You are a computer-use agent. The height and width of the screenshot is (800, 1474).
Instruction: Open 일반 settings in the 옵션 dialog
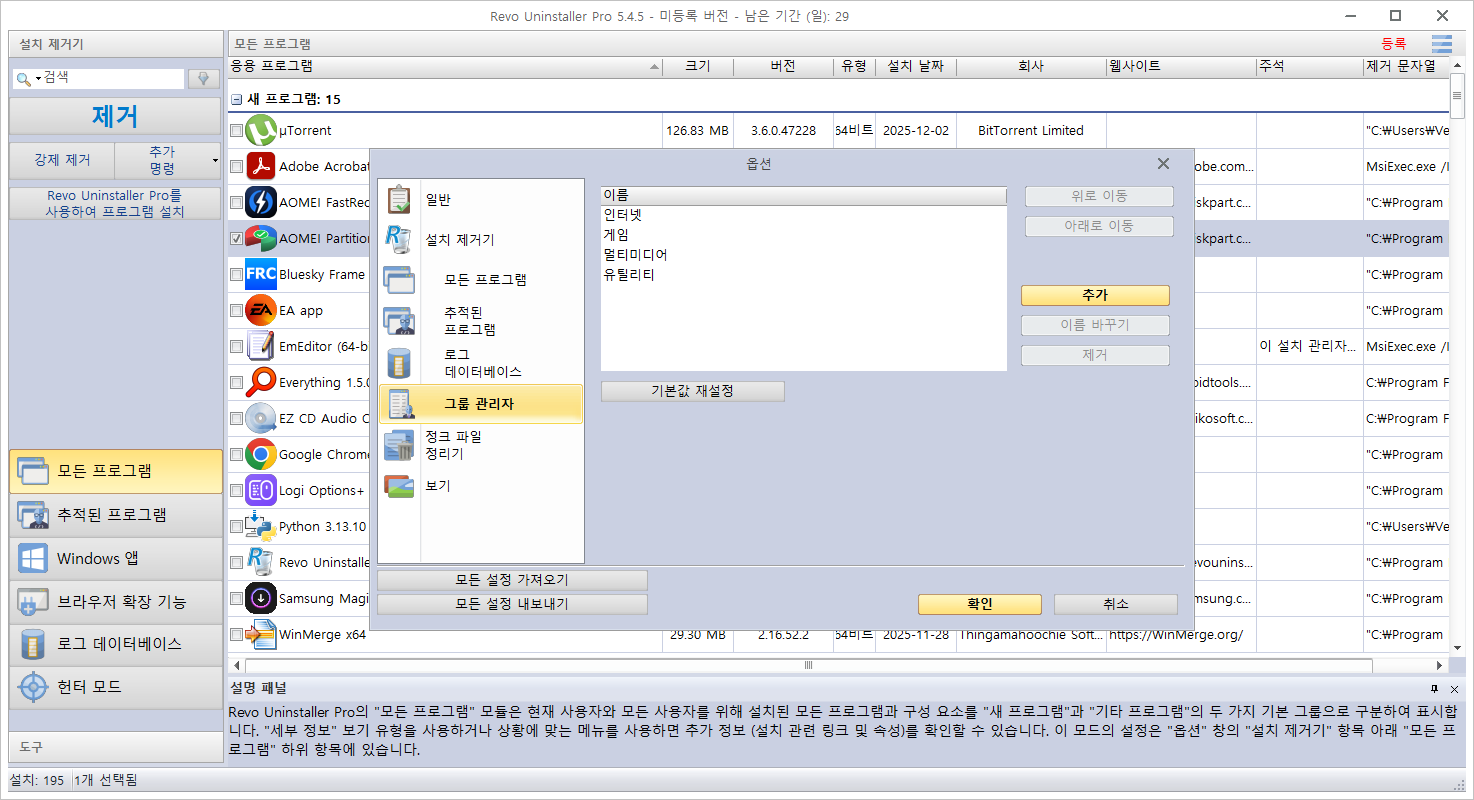click(482, 200)
